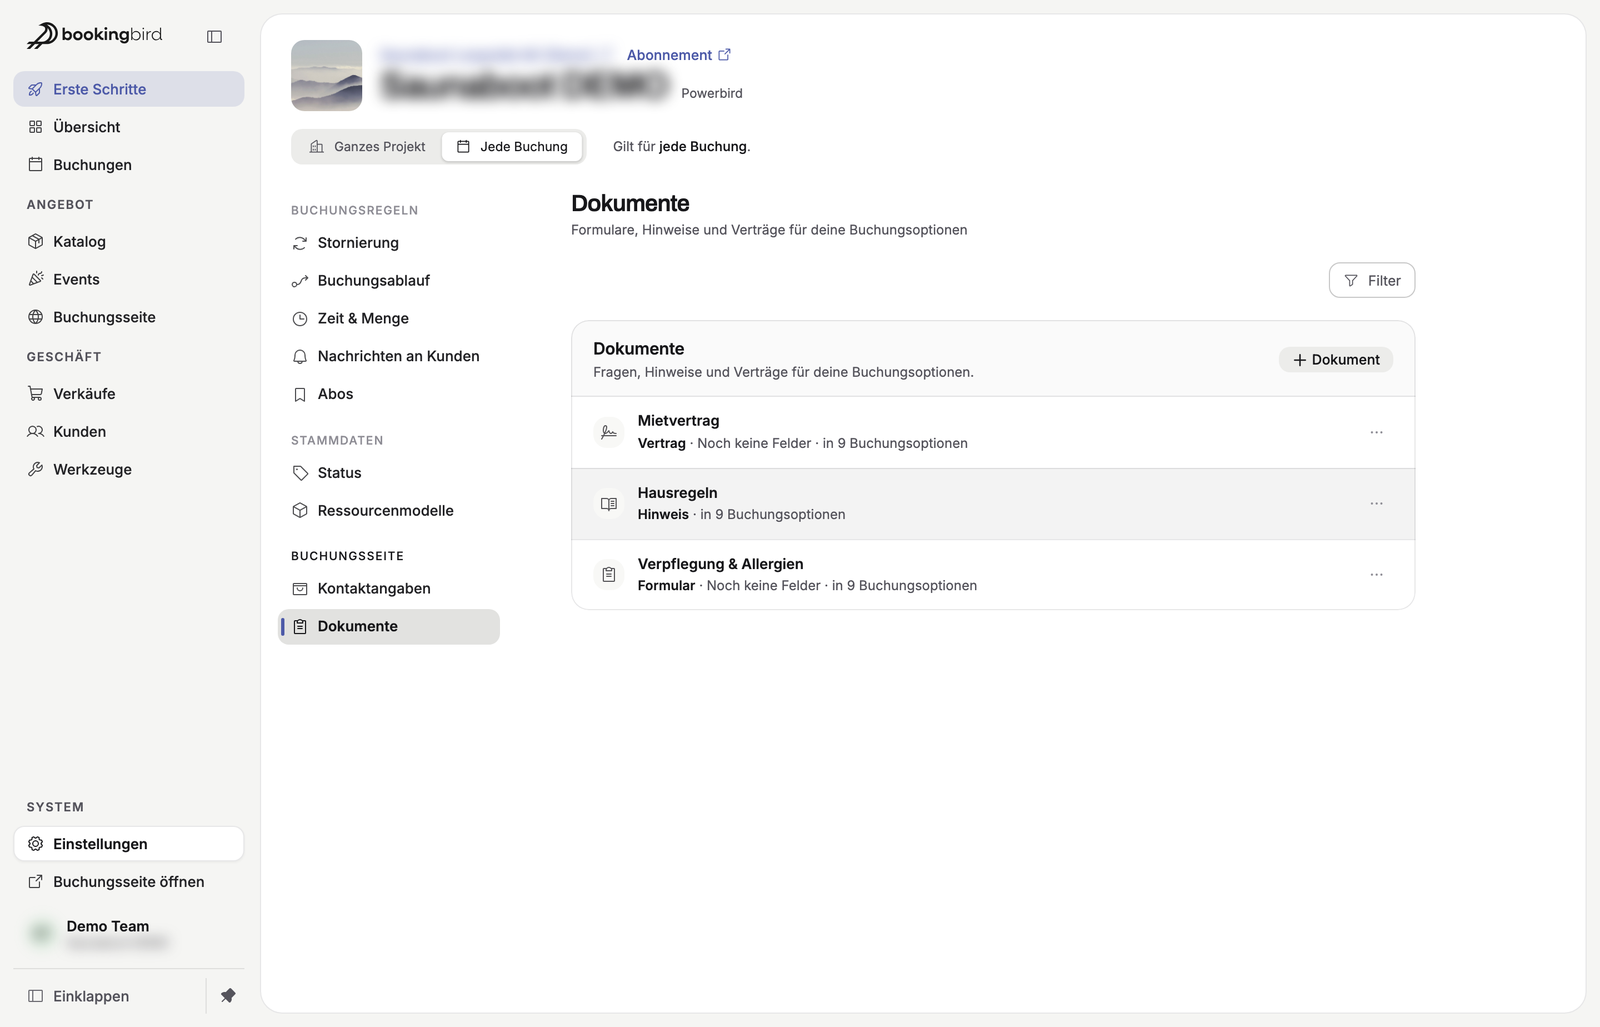Click the Status tag icon
This screenshot has height=1027, width=1600.
pos(300,473)
